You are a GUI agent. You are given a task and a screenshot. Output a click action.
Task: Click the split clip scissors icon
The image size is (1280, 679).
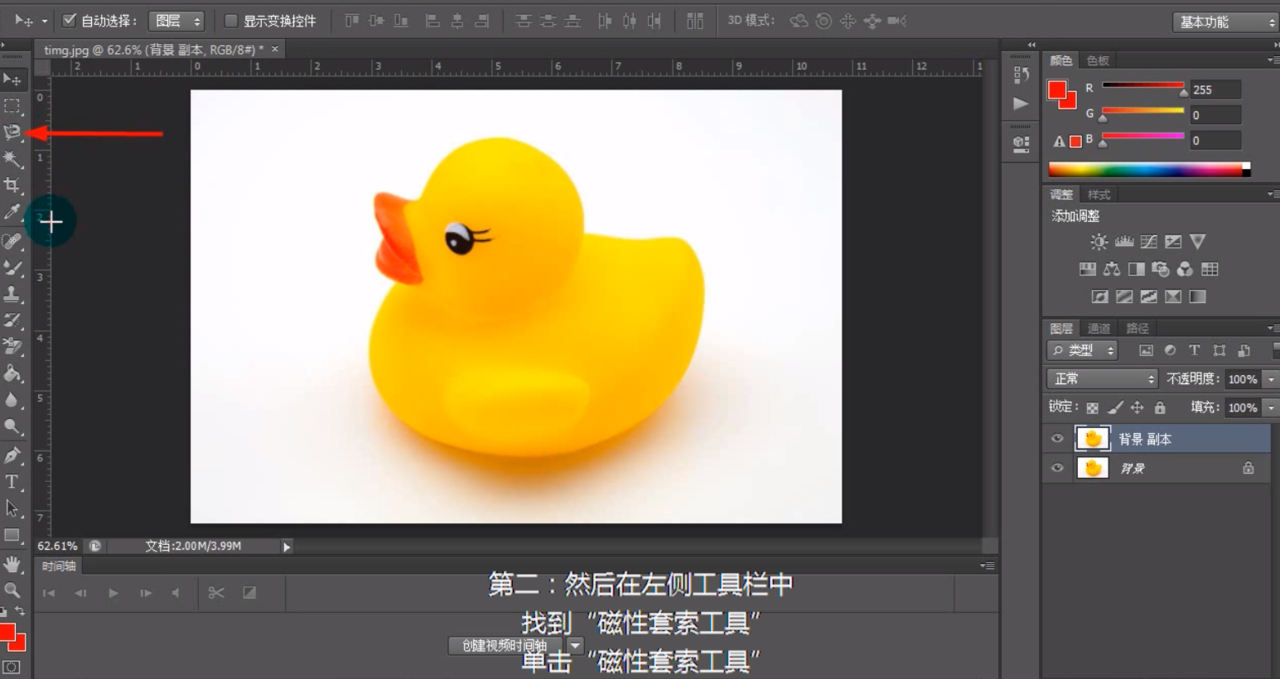216,593
